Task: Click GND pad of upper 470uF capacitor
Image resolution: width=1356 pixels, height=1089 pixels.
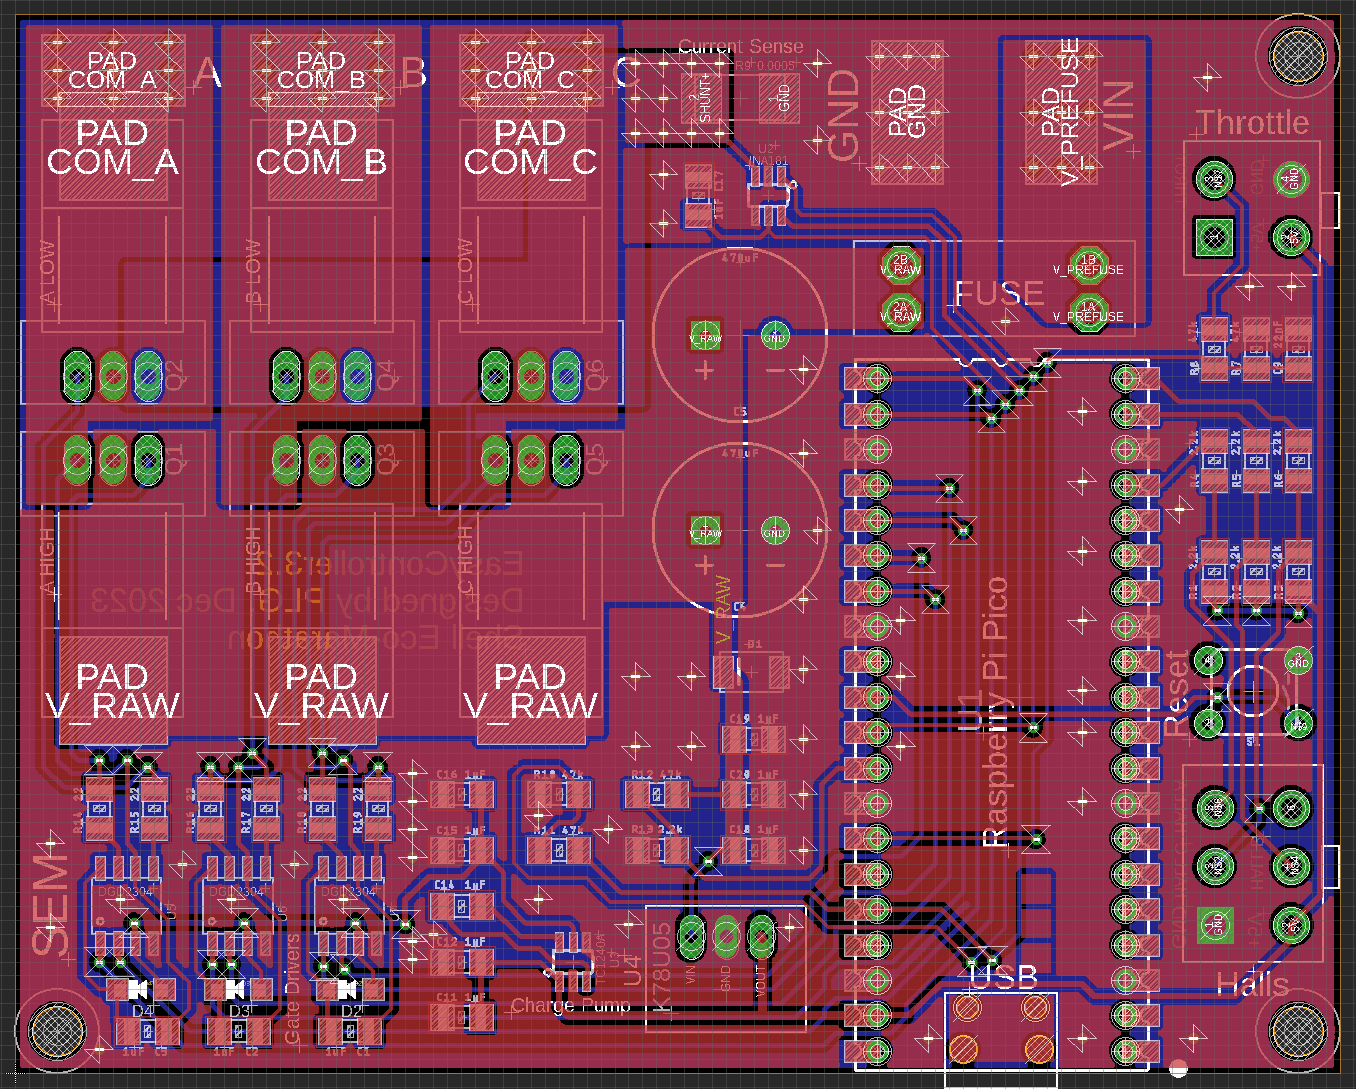Action: (x=775, y=336)
